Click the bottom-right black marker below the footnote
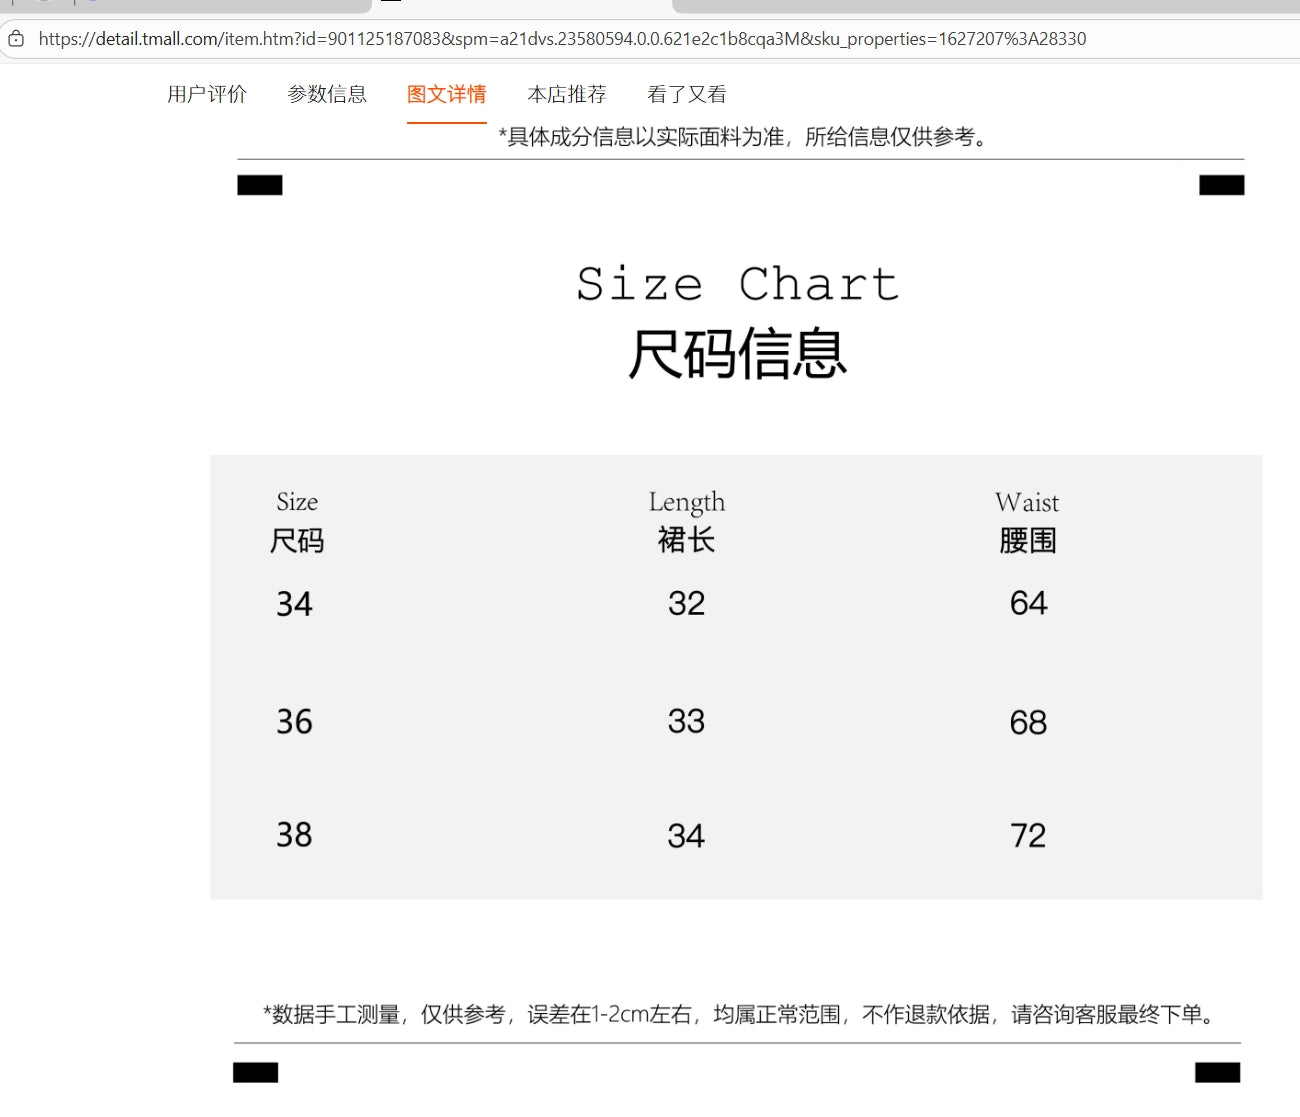The height and width of the screenshot is (1117, 1300). (1217, 1072)
